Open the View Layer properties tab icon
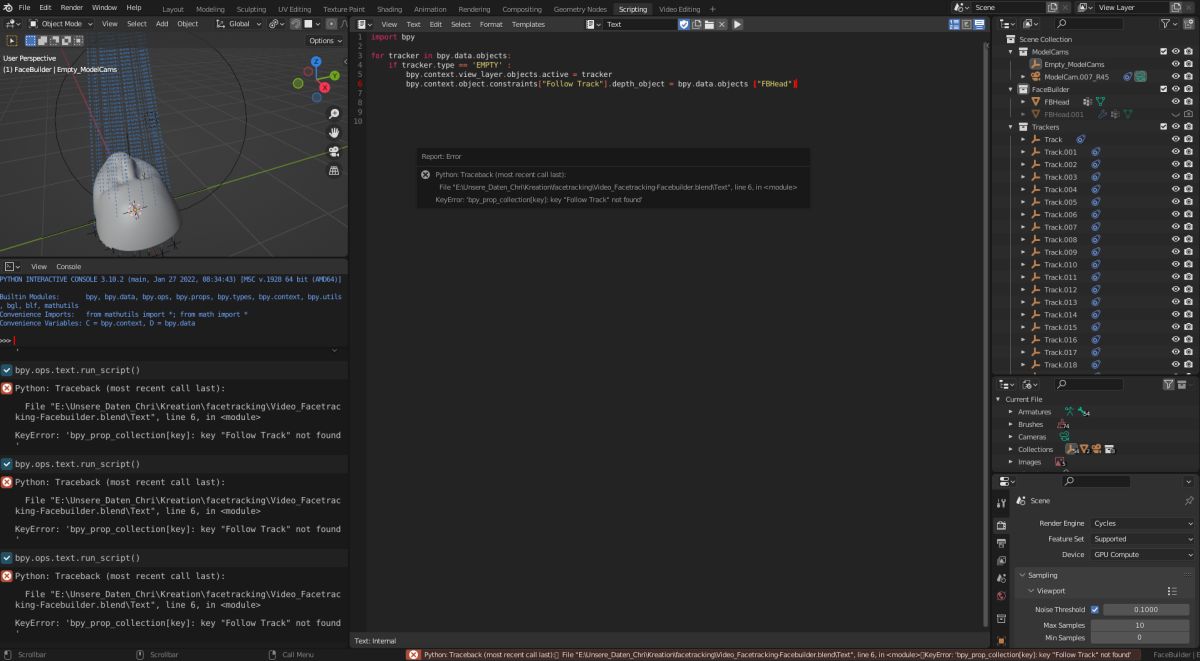Image resolution: width=1200 pixels, height=661 pixels. click(x=1001, y=560)
